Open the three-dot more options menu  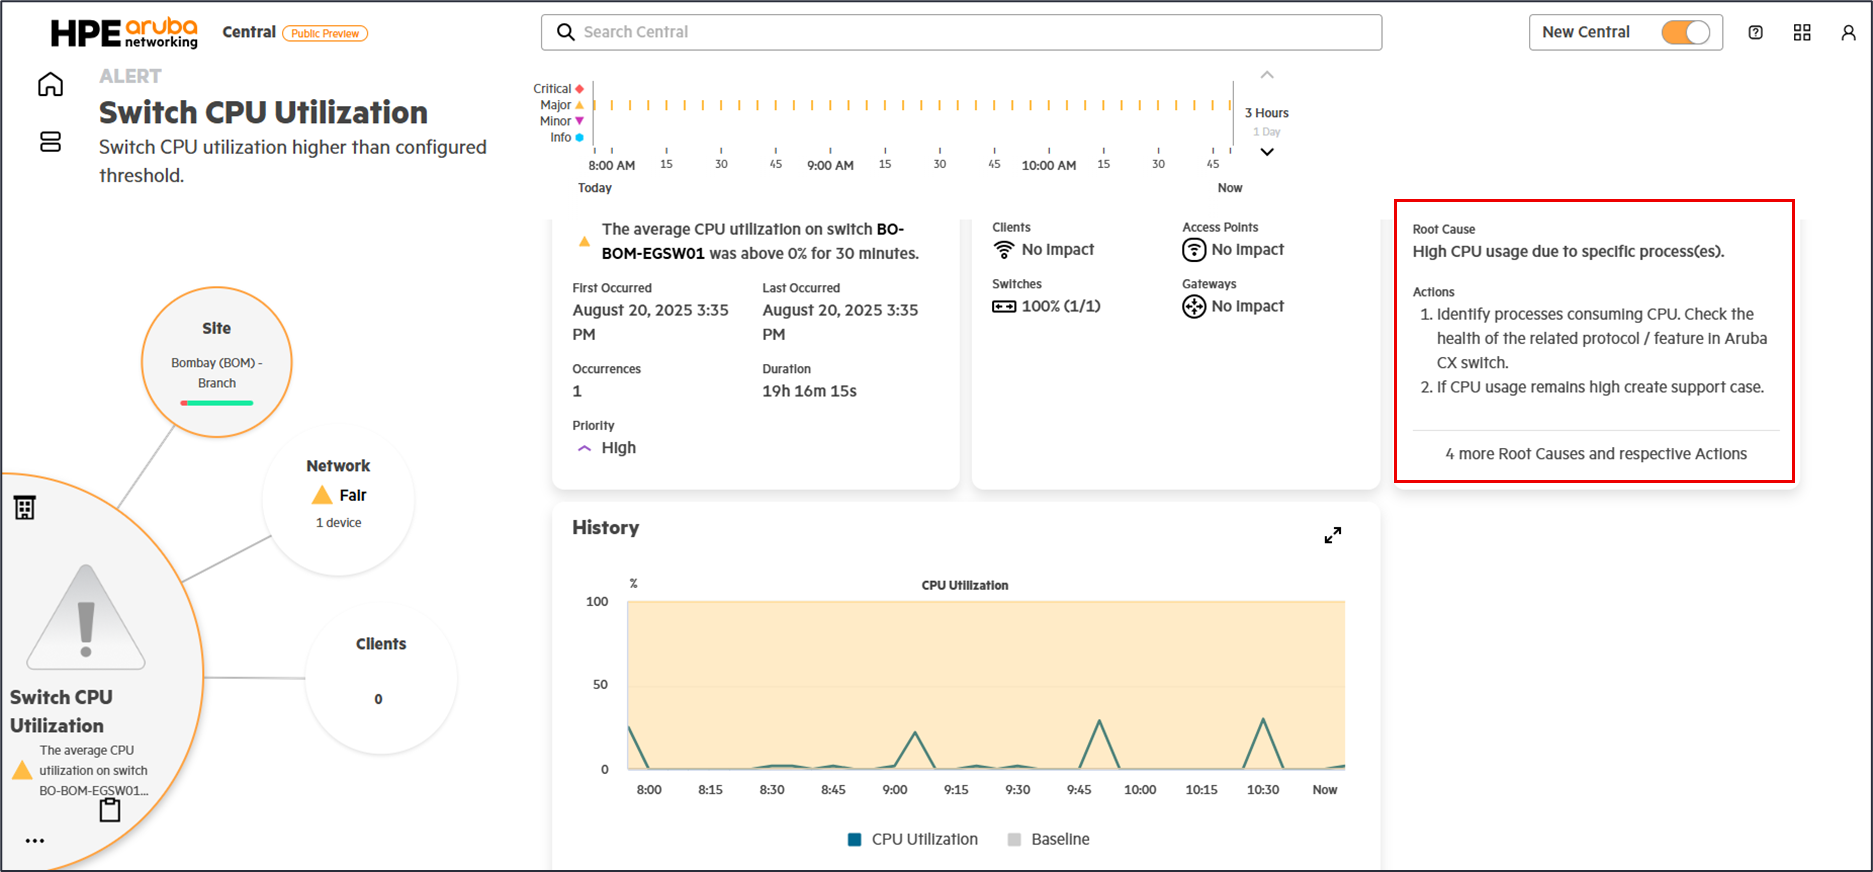click(35, 841)
